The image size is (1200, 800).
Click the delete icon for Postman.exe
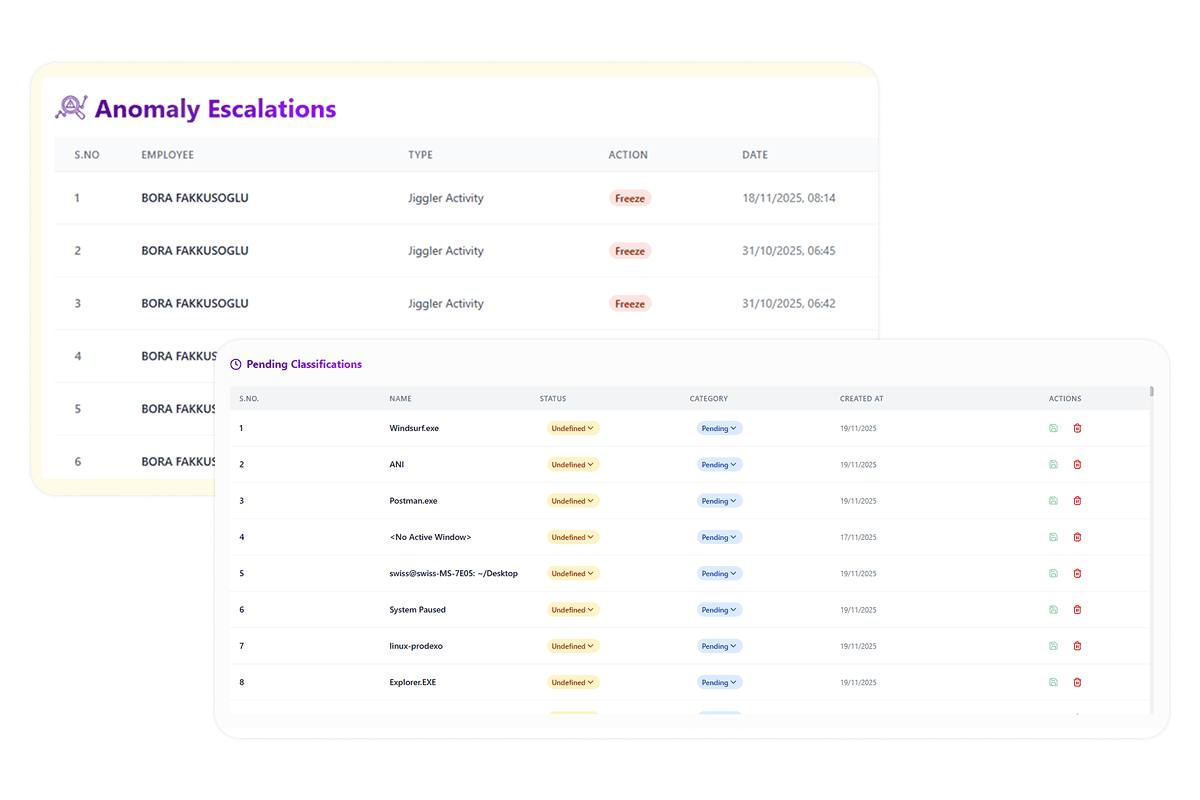point(1077,501)
